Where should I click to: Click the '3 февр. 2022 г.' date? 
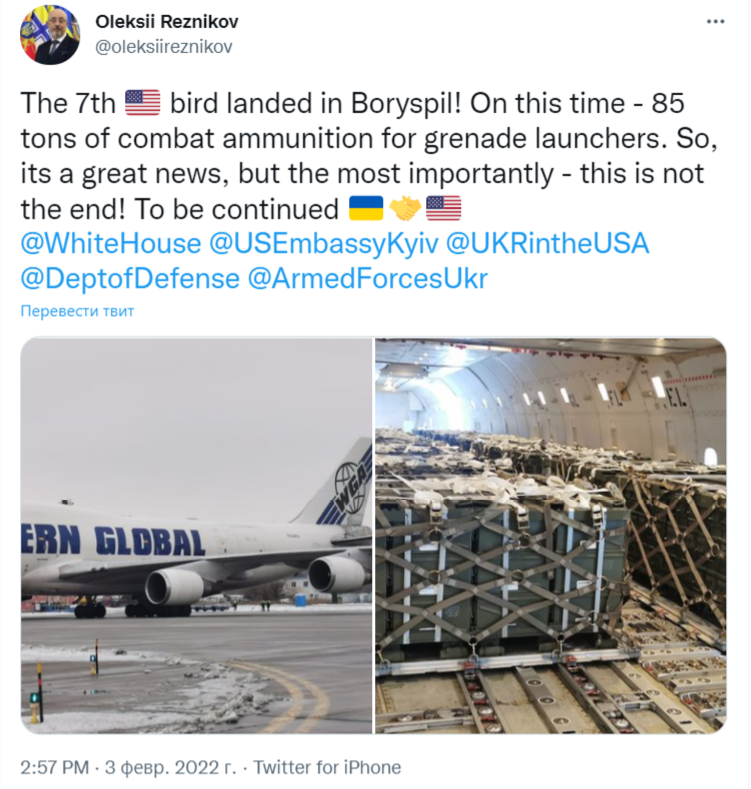tap(170, 767)
